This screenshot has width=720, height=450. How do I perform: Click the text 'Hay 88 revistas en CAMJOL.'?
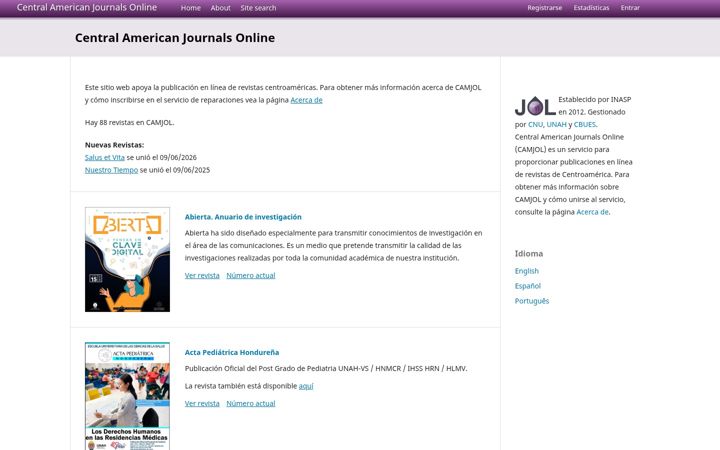[x=129, y=123]
